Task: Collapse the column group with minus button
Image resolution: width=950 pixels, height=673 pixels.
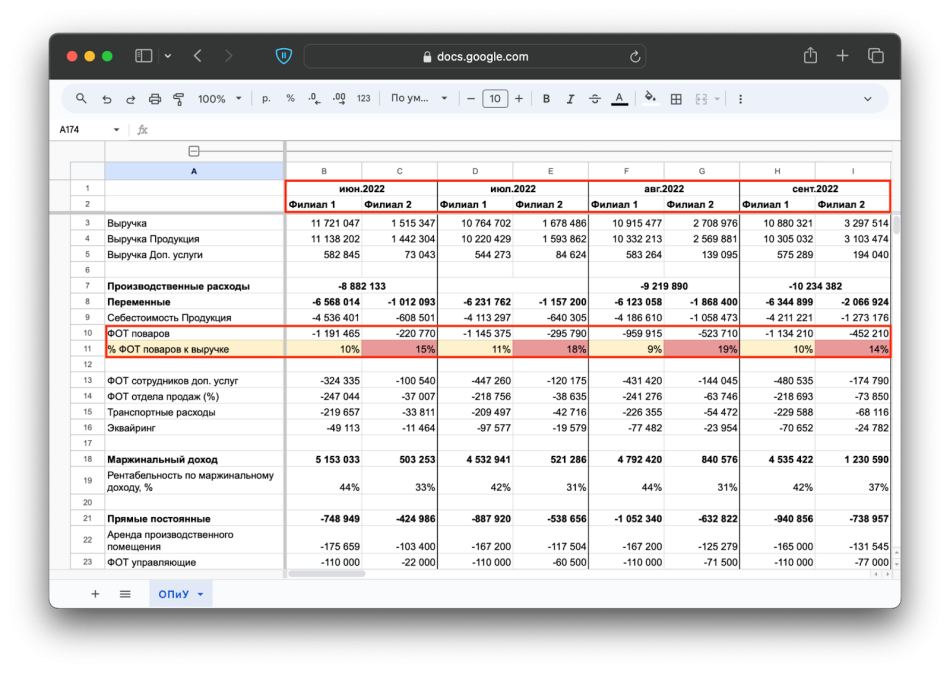Action: tap(194, 151)
